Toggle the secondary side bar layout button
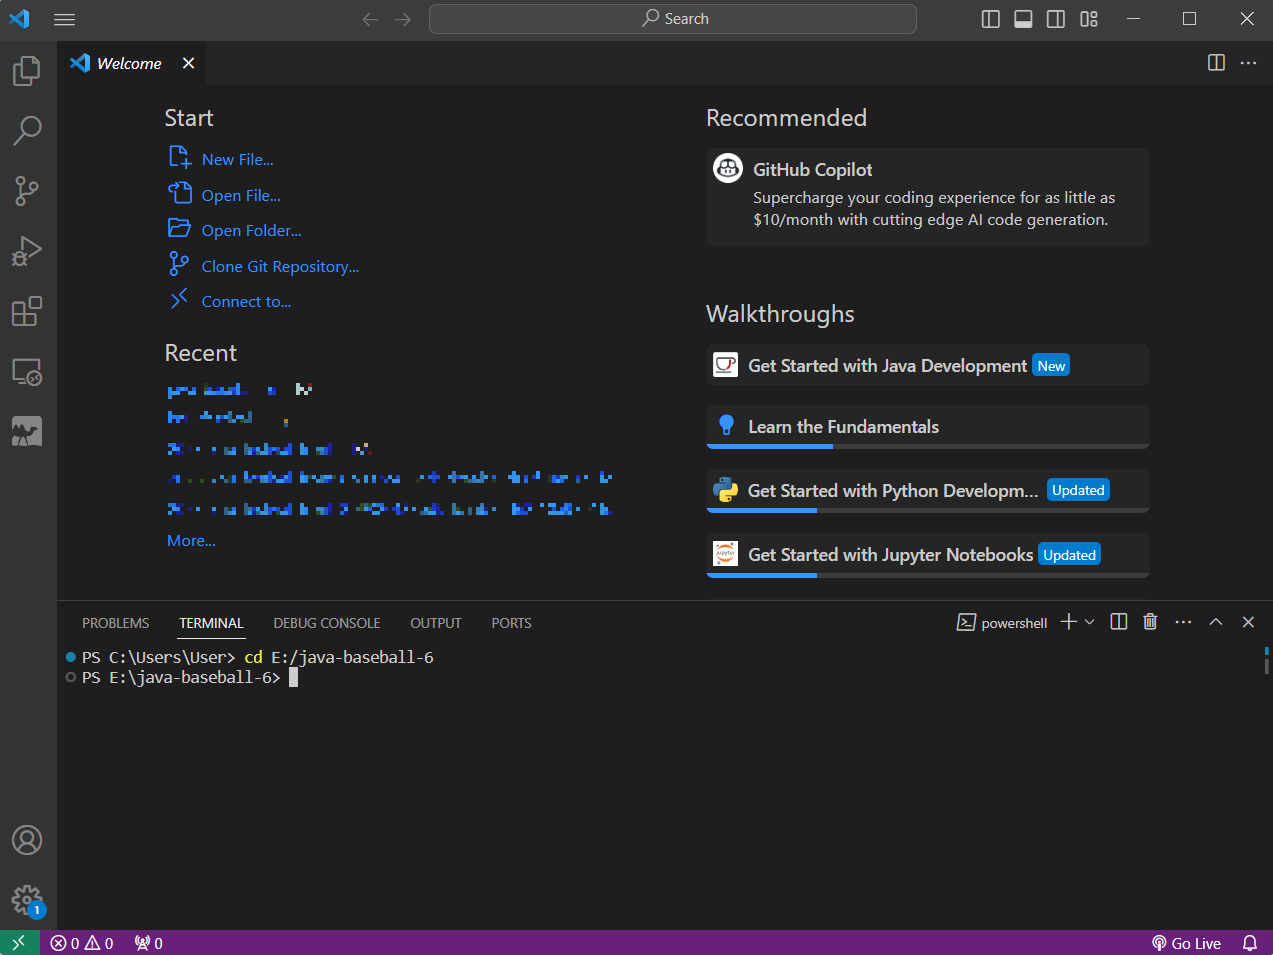 pos(1056,19)
